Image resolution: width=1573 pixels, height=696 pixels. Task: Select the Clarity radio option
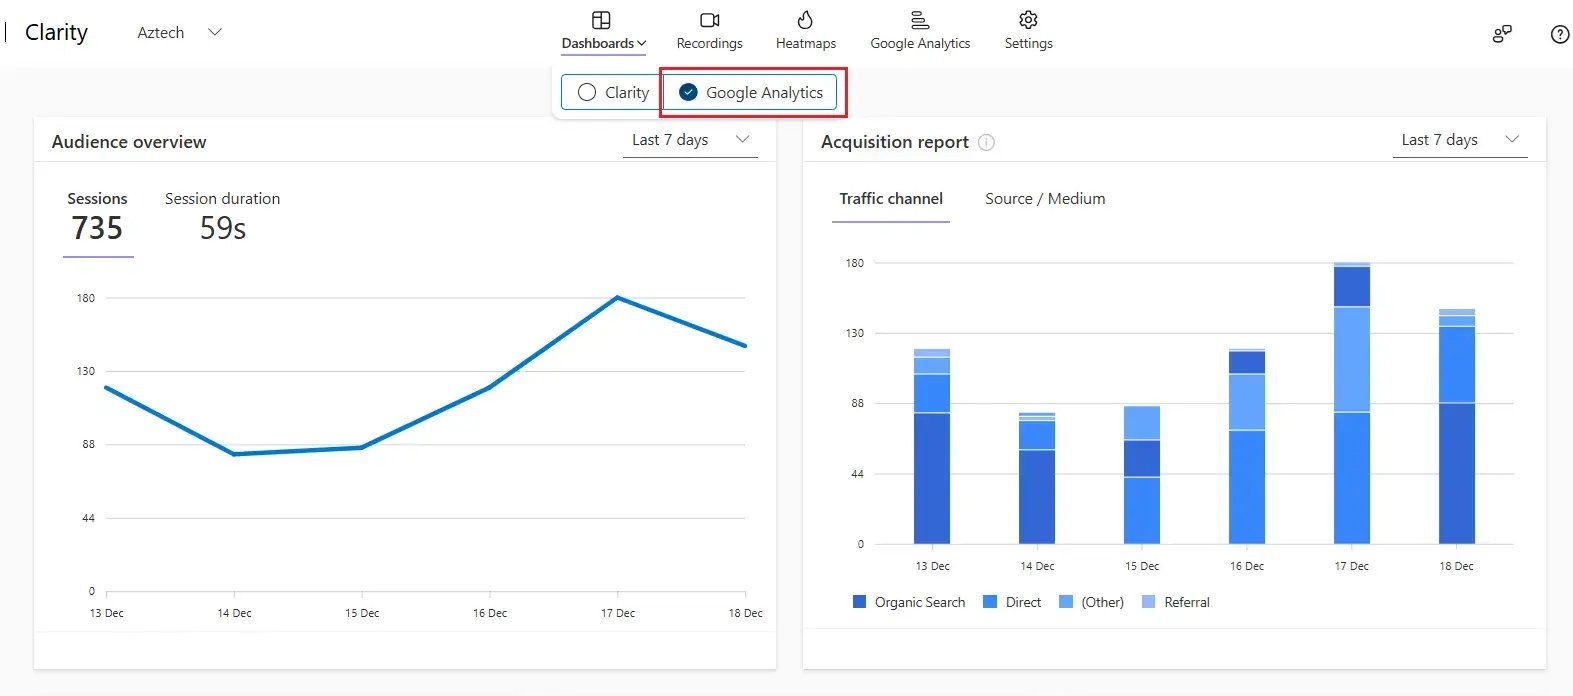tap(587, 92)
